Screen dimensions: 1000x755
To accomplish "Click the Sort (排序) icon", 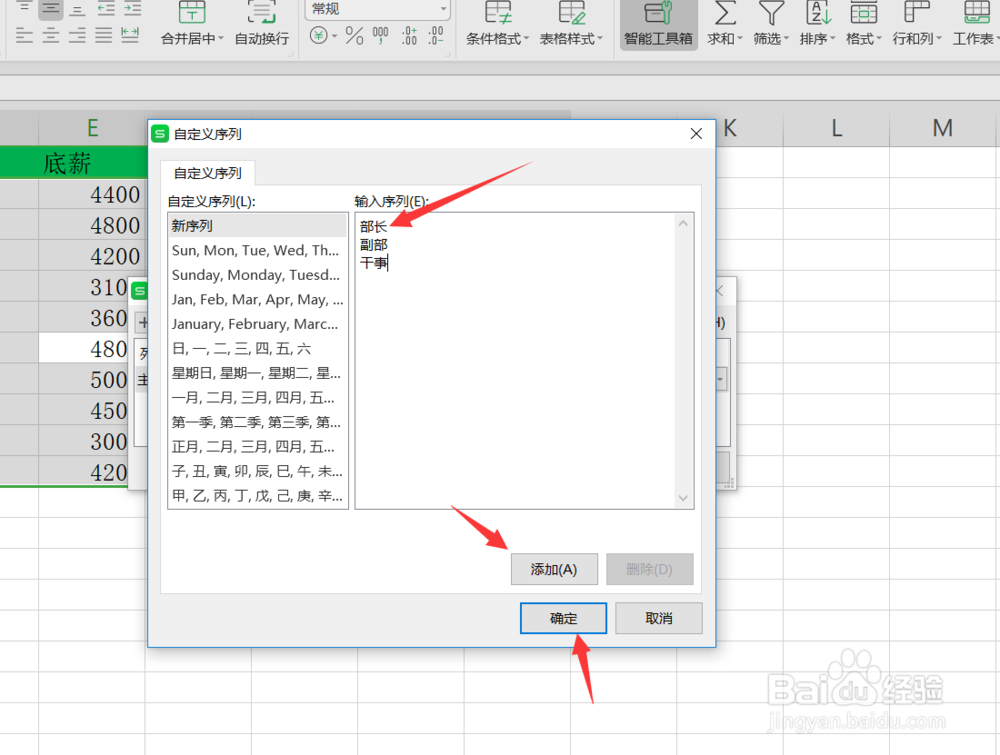I will [818, 11].
